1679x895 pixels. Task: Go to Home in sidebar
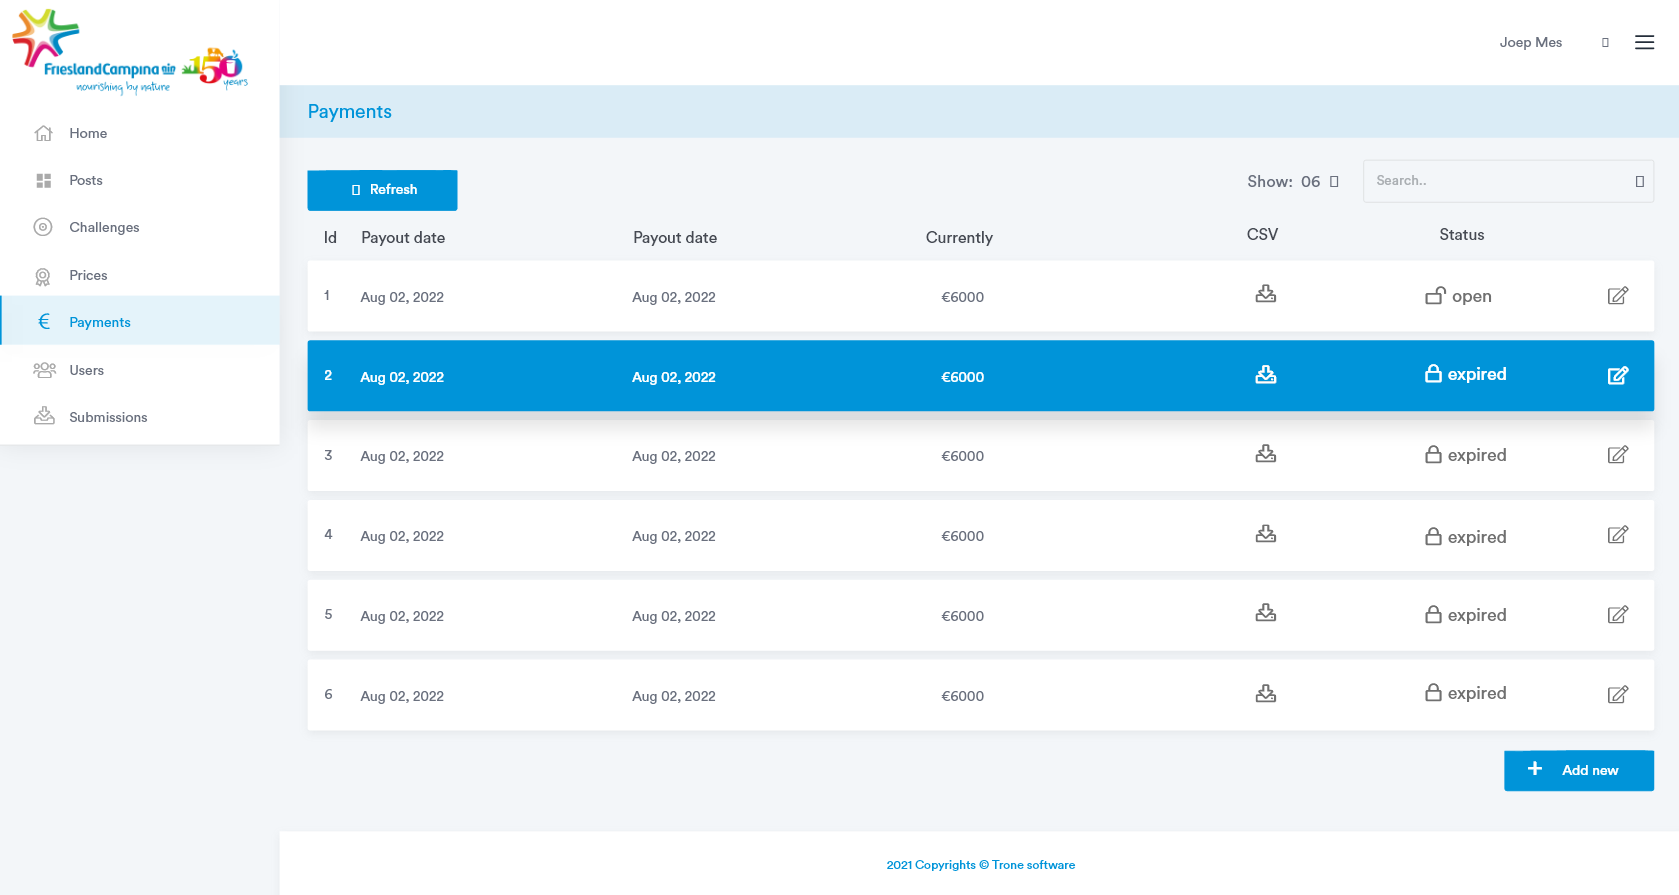88,133
